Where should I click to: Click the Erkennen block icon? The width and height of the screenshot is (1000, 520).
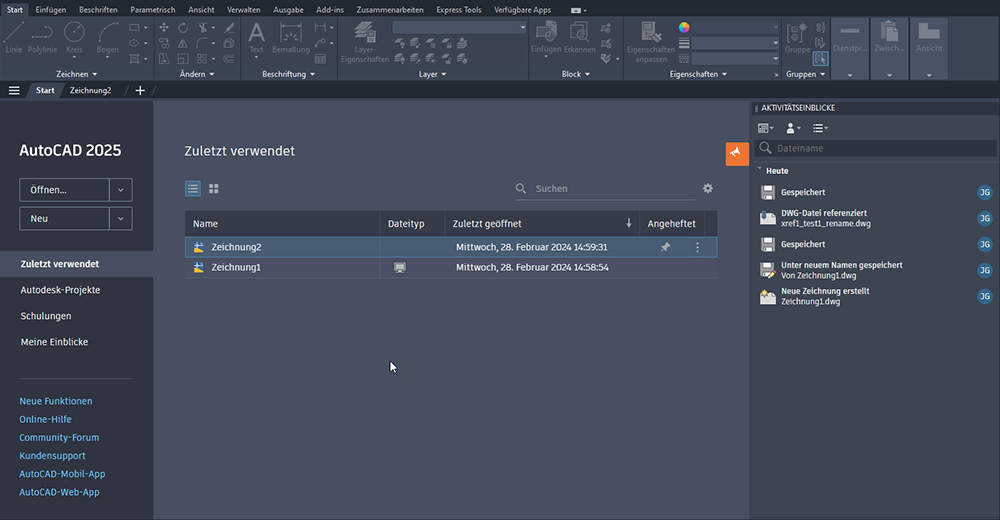[x=579, y=37]
